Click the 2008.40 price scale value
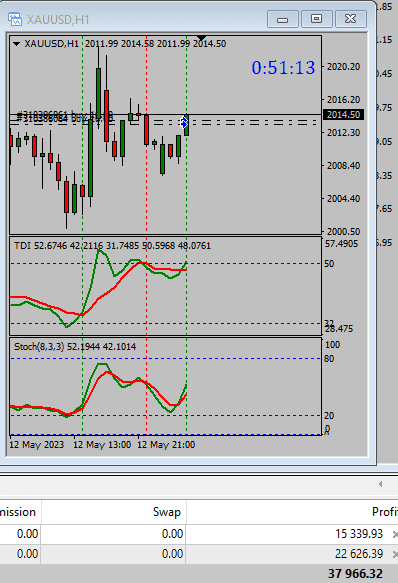Viewport: 398px width, 583px height. coord(343,165)
